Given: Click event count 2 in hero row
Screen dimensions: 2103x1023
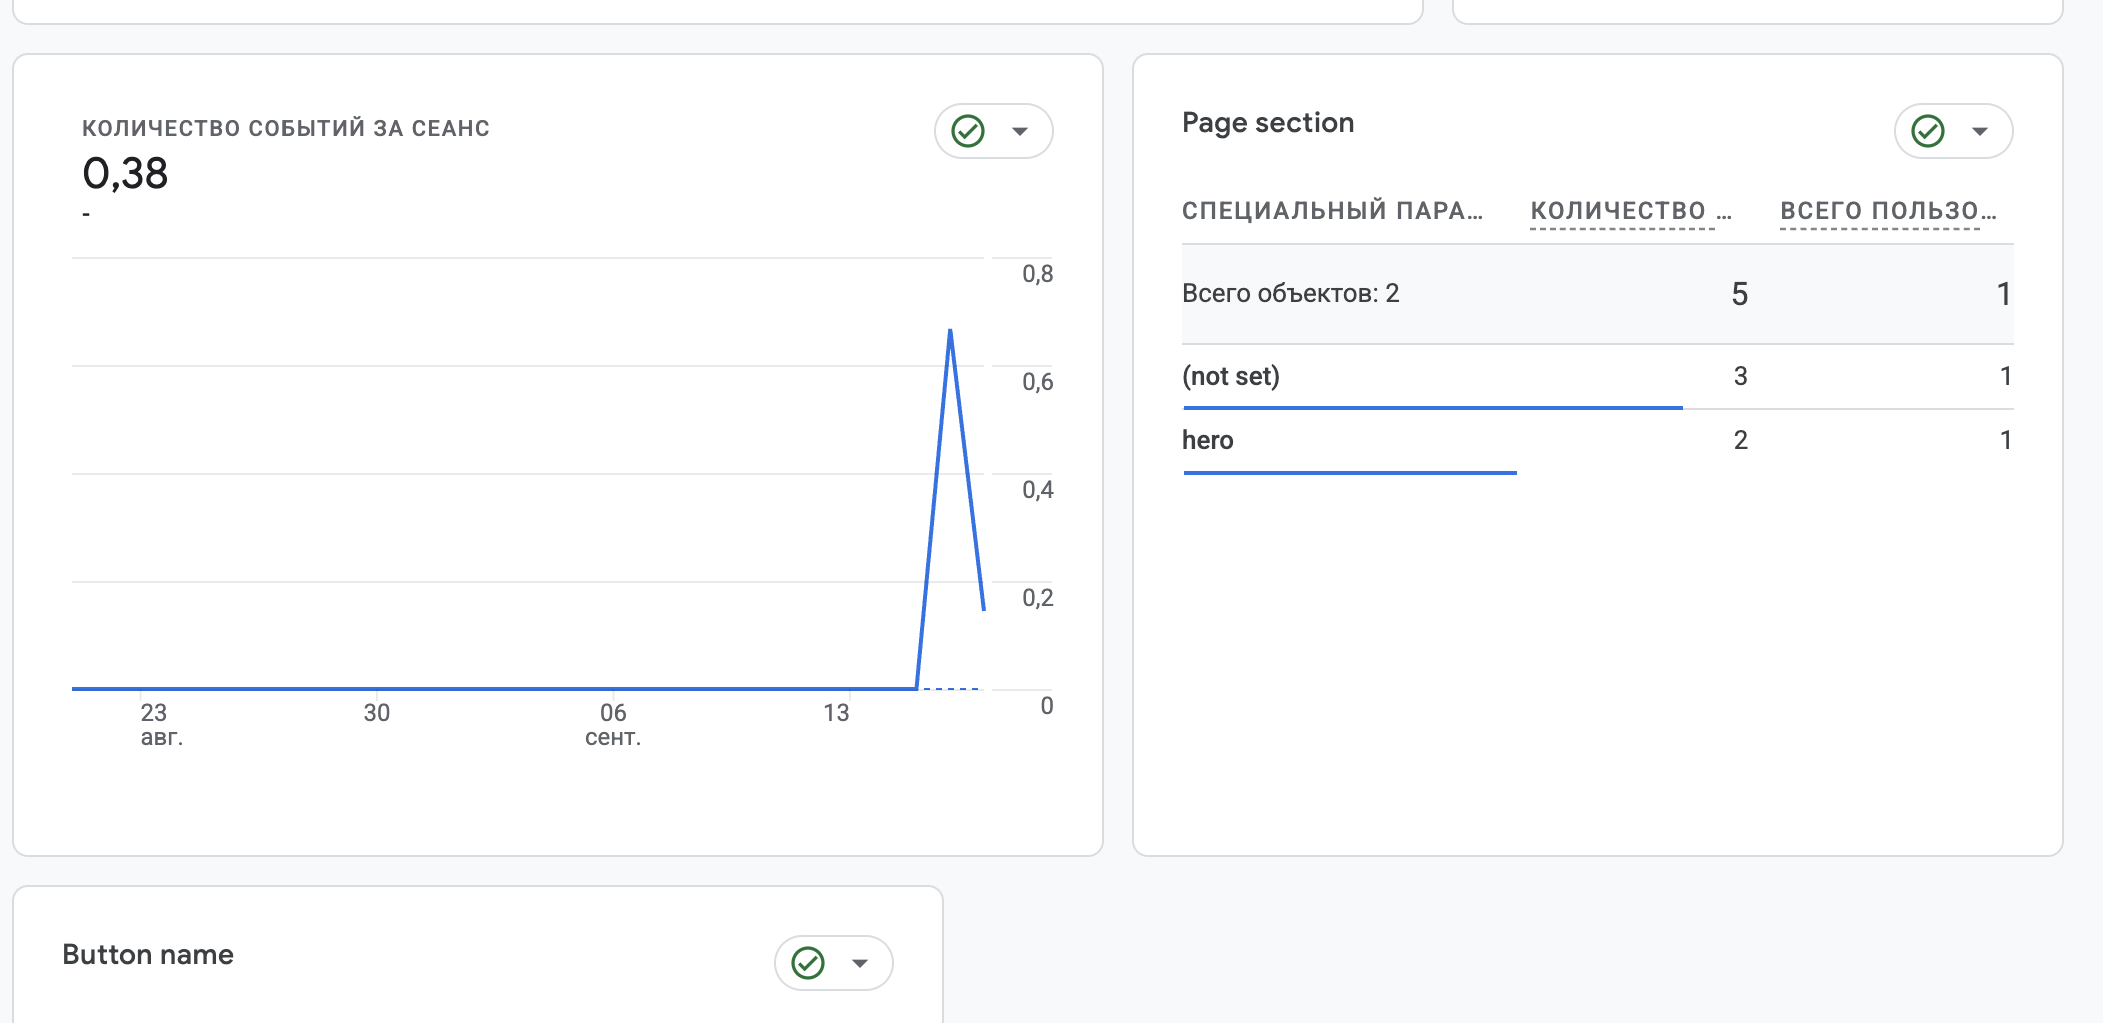Looking at the screenshot, I should pos(1741,440).
